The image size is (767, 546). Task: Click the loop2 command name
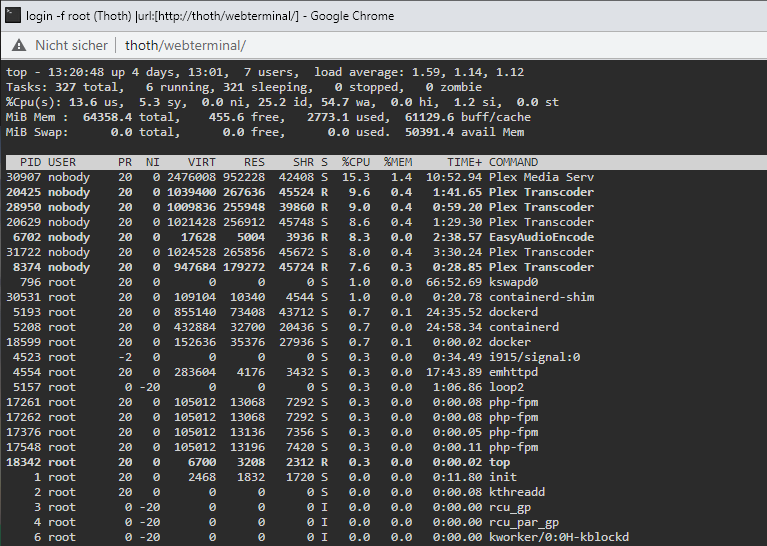pos(507,387)
